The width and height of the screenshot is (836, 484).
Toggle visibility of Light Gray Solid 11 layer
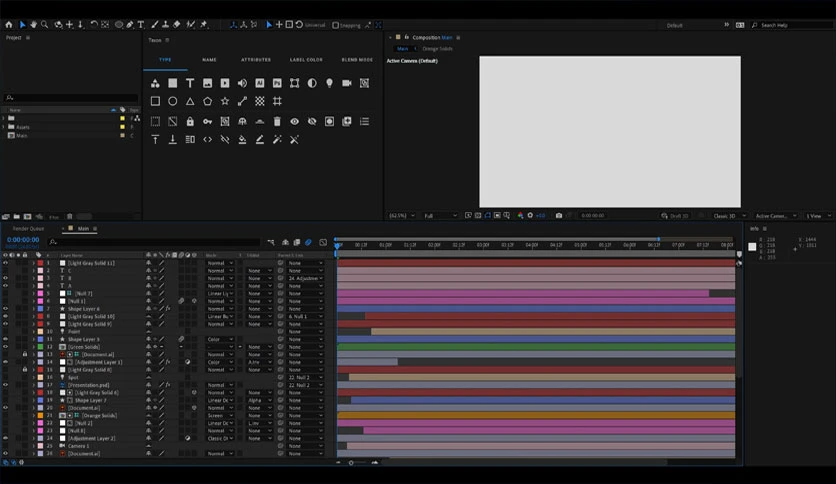click(x=5, y=263)
